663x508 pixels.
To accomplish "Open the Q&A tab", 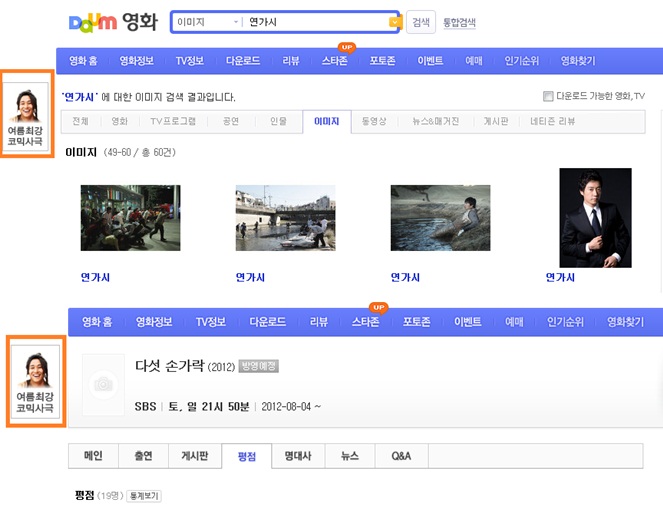I will coord(401,456).
